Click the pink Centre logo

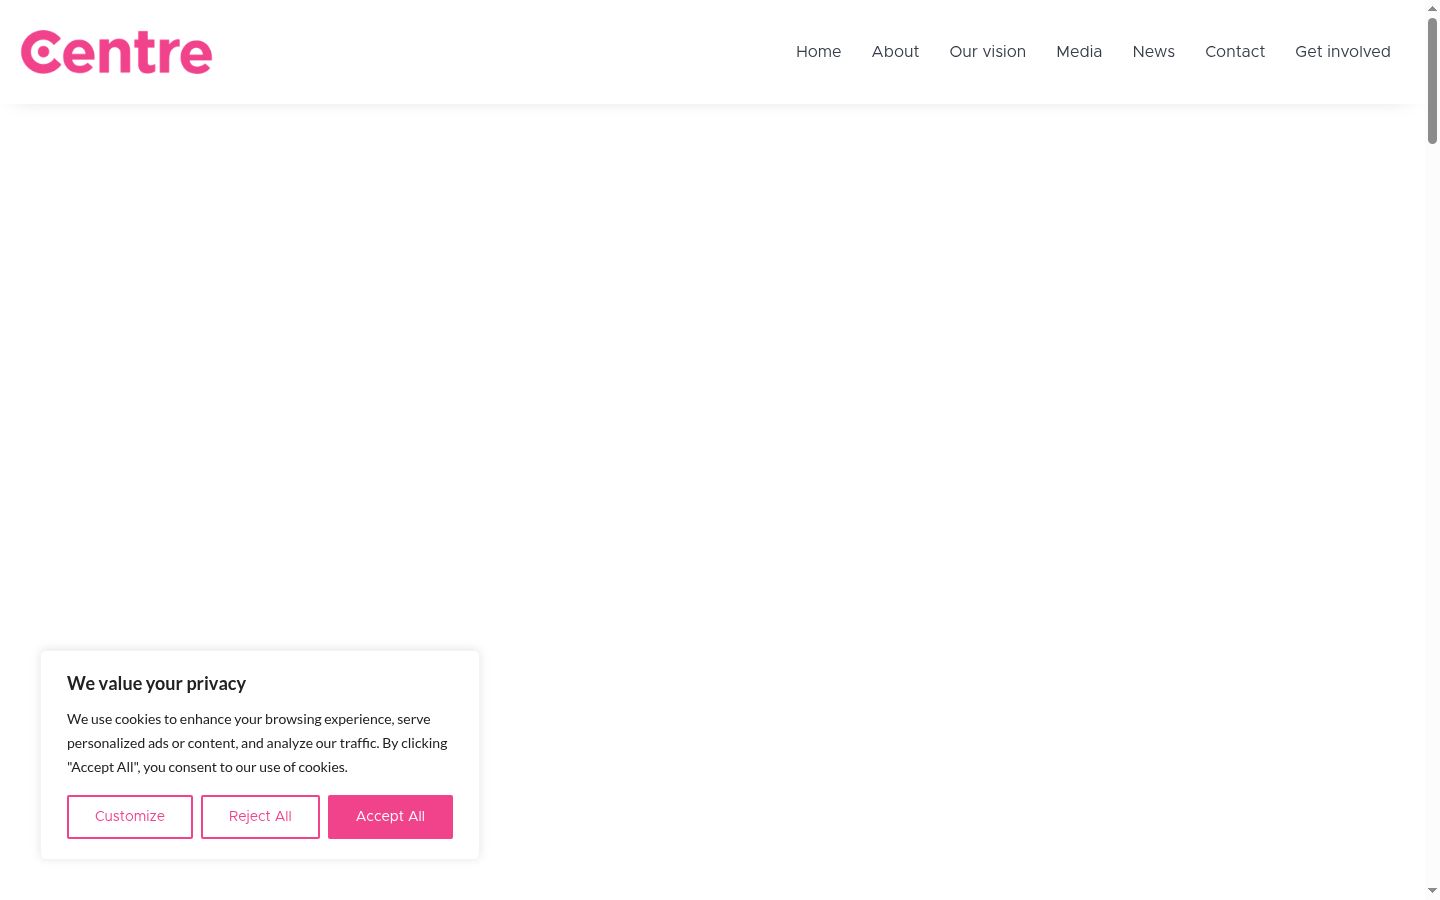click(116, 52)
